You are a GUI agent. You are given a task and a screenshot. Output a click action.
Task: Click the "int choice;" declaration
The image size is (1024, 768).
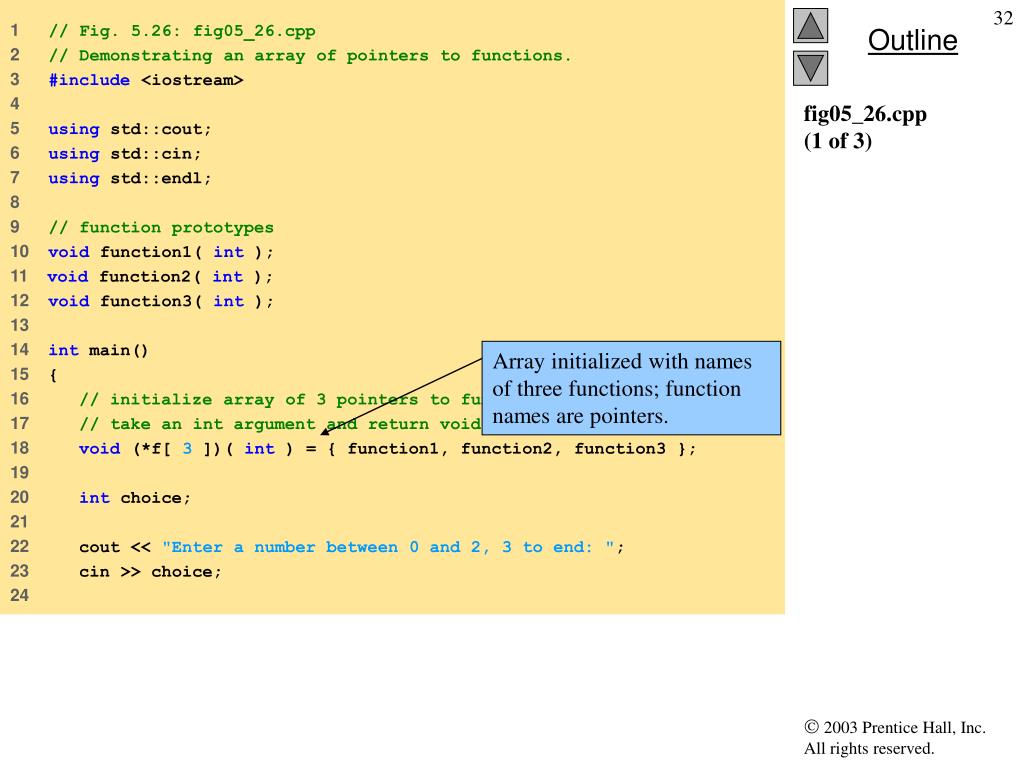[135, 498]
